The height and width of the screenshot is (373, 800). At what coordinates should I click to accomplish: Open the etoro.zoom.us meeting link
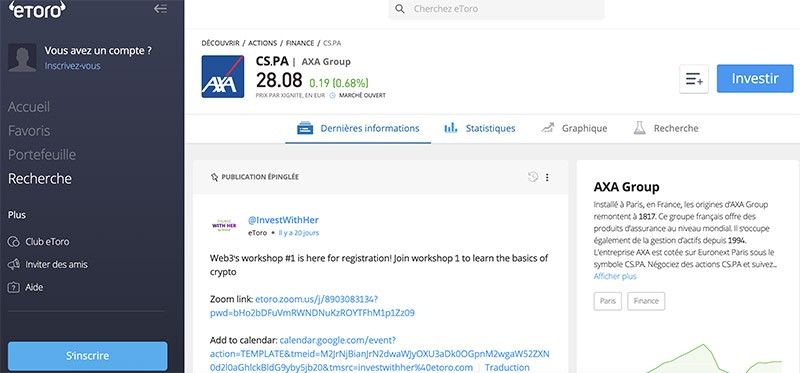[312, 306]
